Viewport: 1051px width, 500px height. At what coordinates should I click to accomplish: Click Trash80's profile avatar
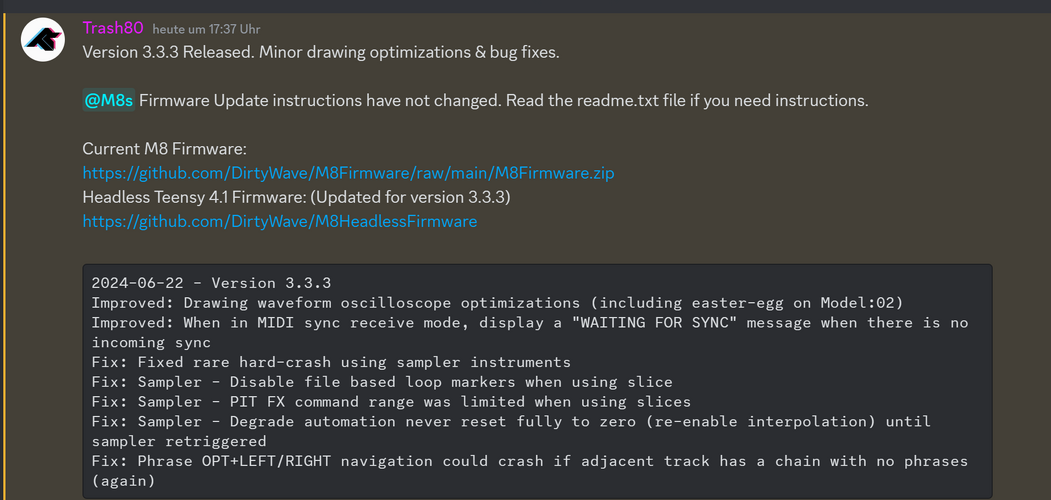tap(44, 40)
